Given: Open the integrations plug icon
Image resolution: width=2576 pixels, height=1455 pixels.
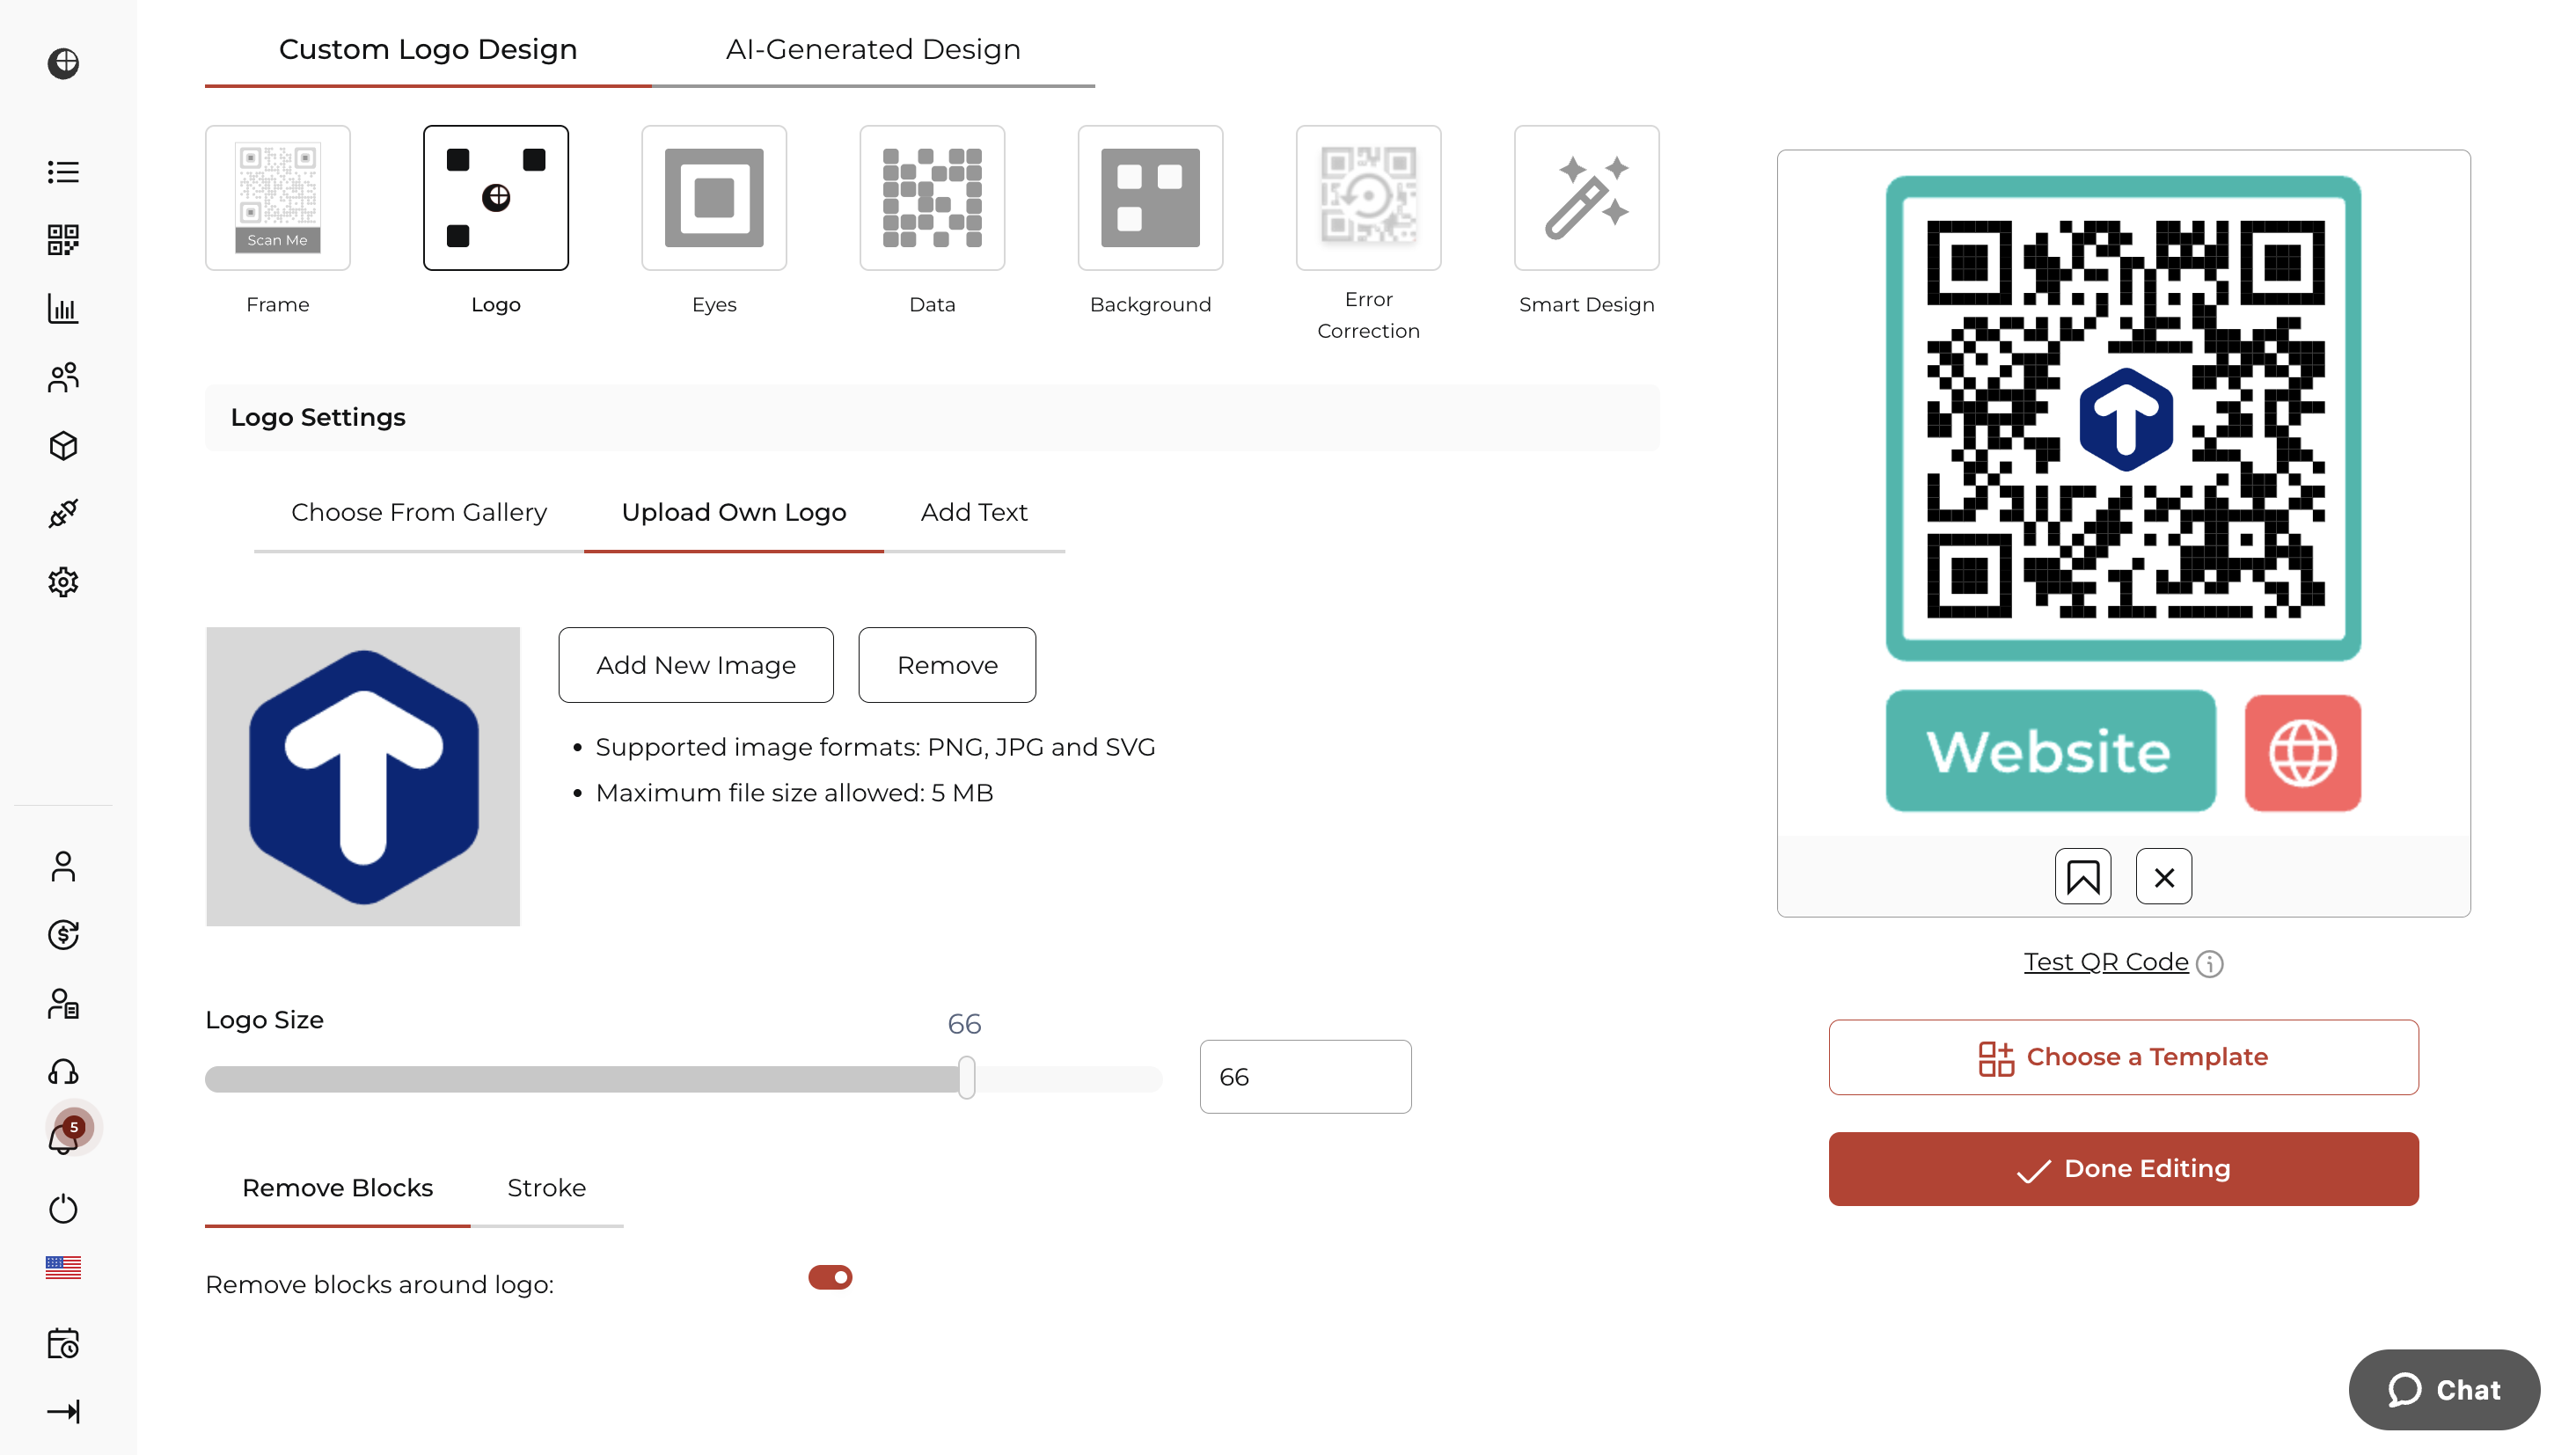Looking at the screenshot, I should [x=63, y=514].
